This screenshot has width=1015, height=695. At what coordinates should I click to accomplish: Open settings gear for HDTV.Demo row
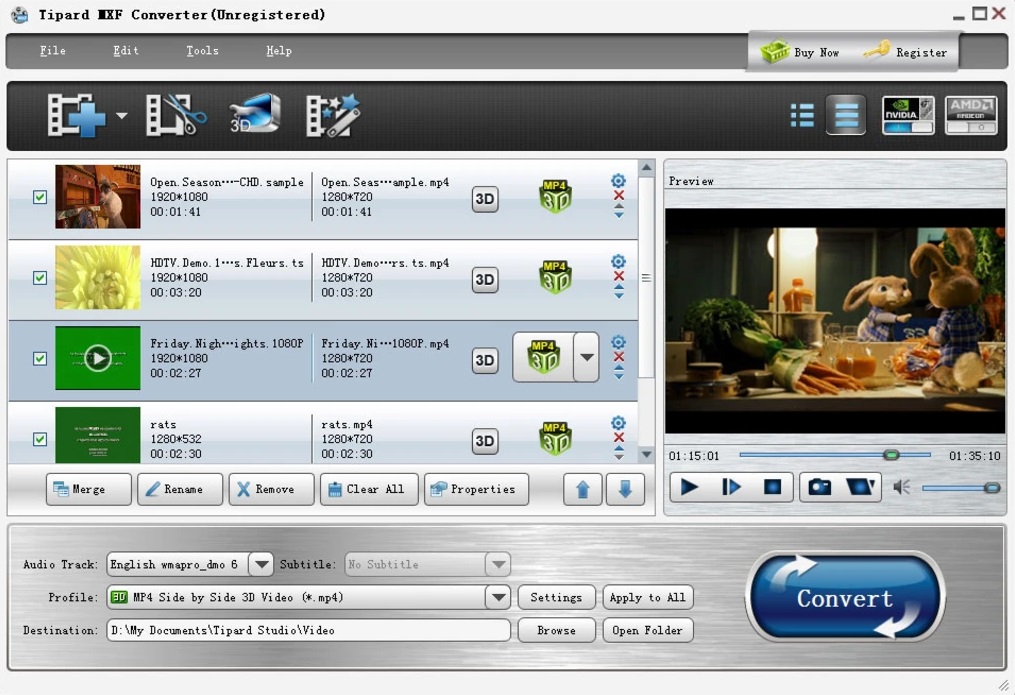pos(618,261)
